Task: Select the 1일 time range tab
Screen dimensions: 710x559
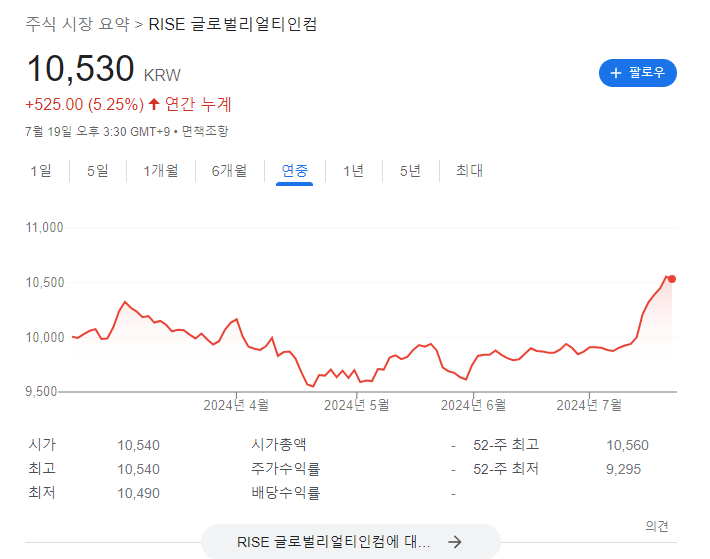Action: (41, 171)
